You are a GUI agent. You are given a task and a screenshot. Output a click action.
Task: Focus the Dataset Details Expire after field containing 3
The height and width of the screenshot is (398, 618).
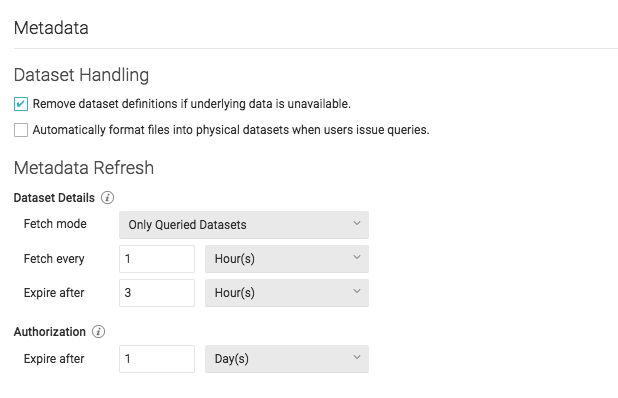click(157, 293)
